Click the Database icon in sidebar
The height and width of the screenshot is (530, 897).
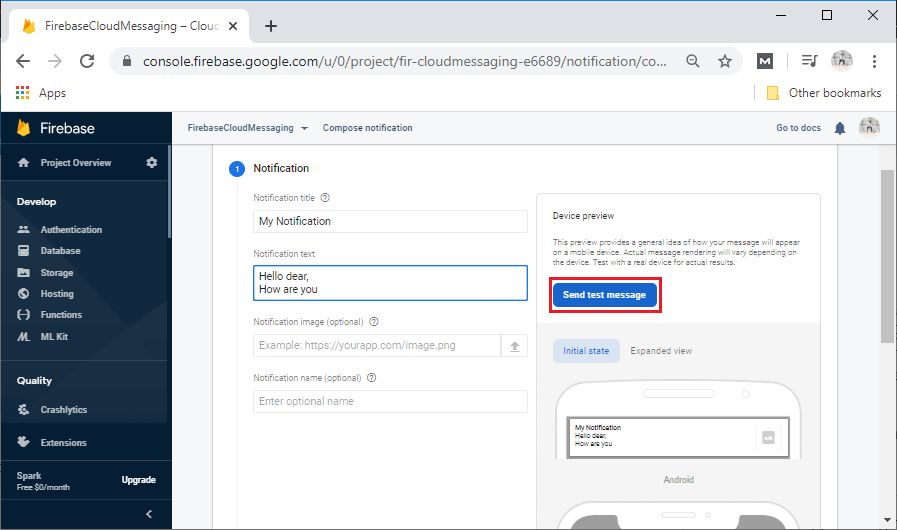(23, 251)
